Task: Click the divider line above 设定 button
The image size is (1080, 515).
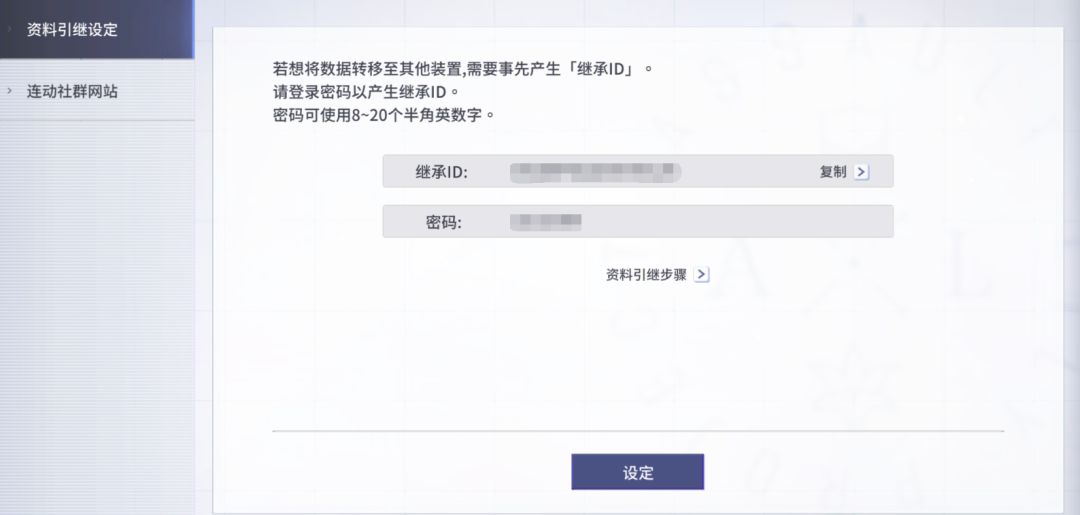Action: click(637, 431)
